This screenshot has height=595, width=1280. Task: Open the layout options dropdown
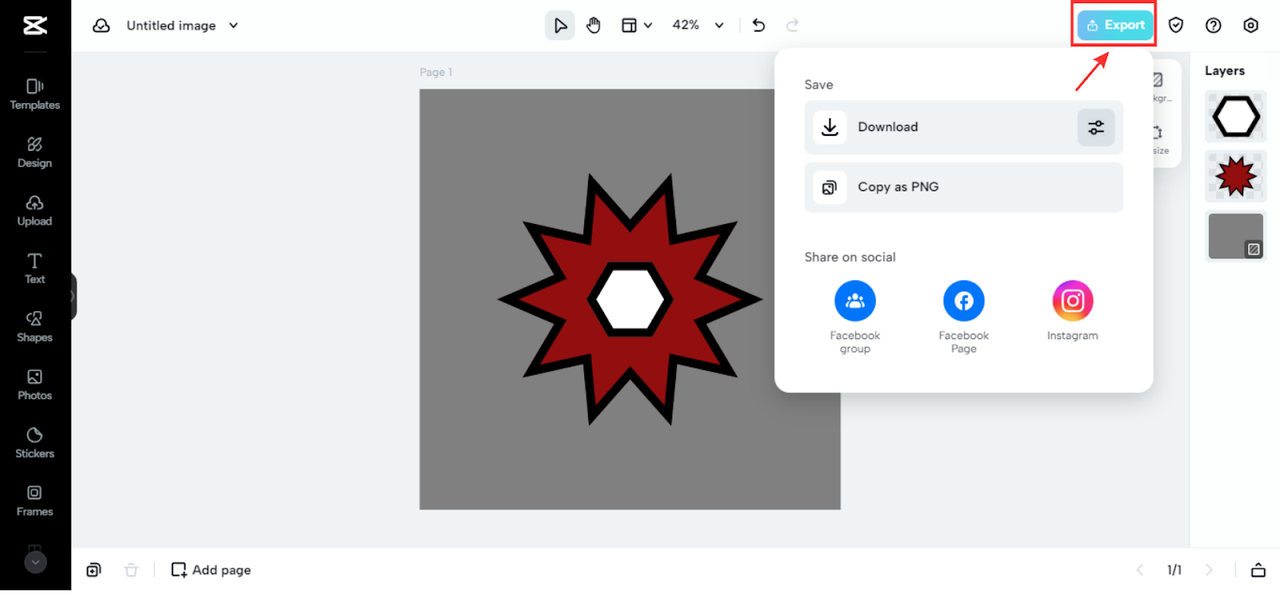tap(636, 25)
